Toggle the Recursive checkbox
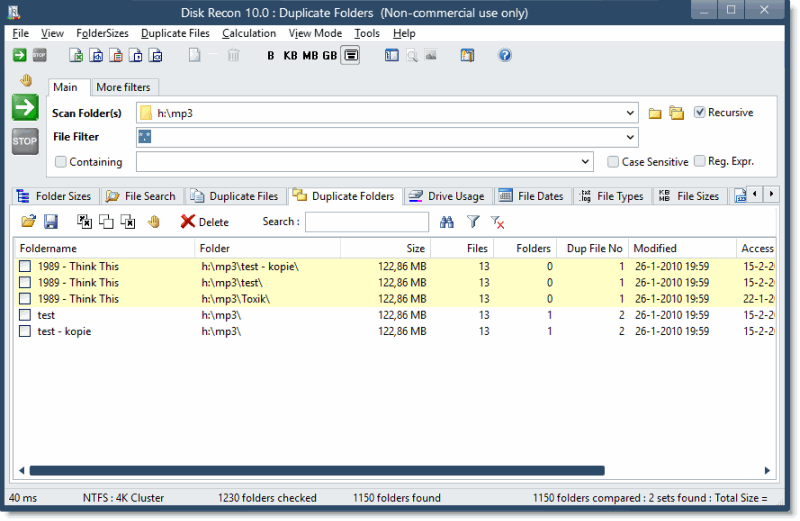 [699, 112]
